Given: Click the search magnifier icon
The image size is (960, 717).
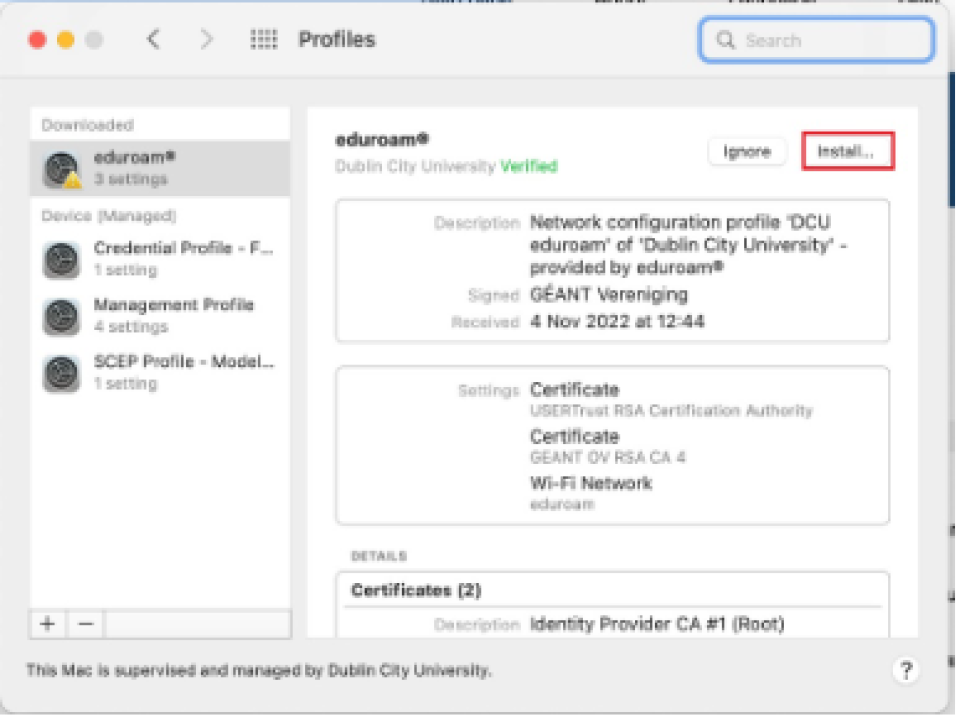Looking at the screenshot, I should click(x=726, y=40).
